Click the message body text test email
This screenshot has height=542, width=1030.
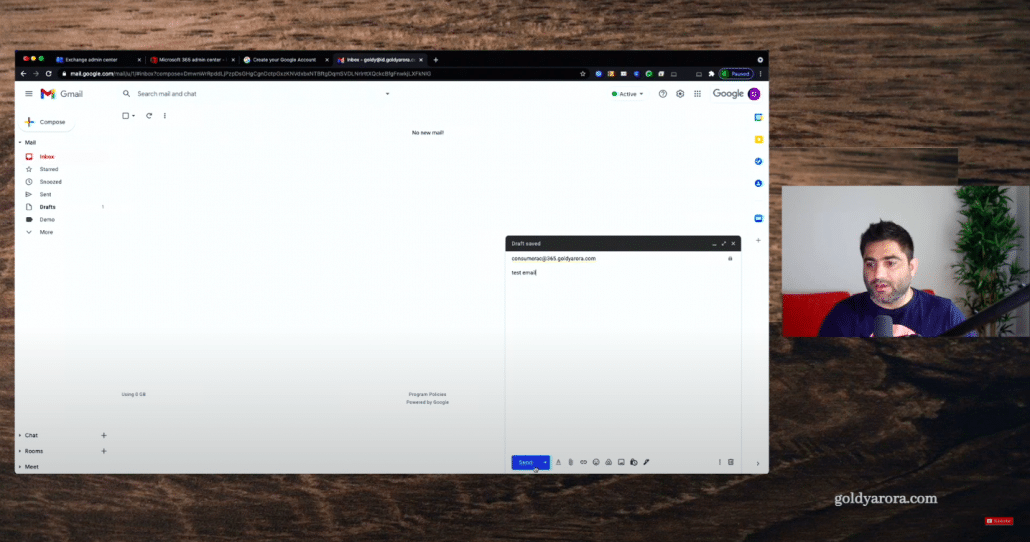(x=524, y=273)
